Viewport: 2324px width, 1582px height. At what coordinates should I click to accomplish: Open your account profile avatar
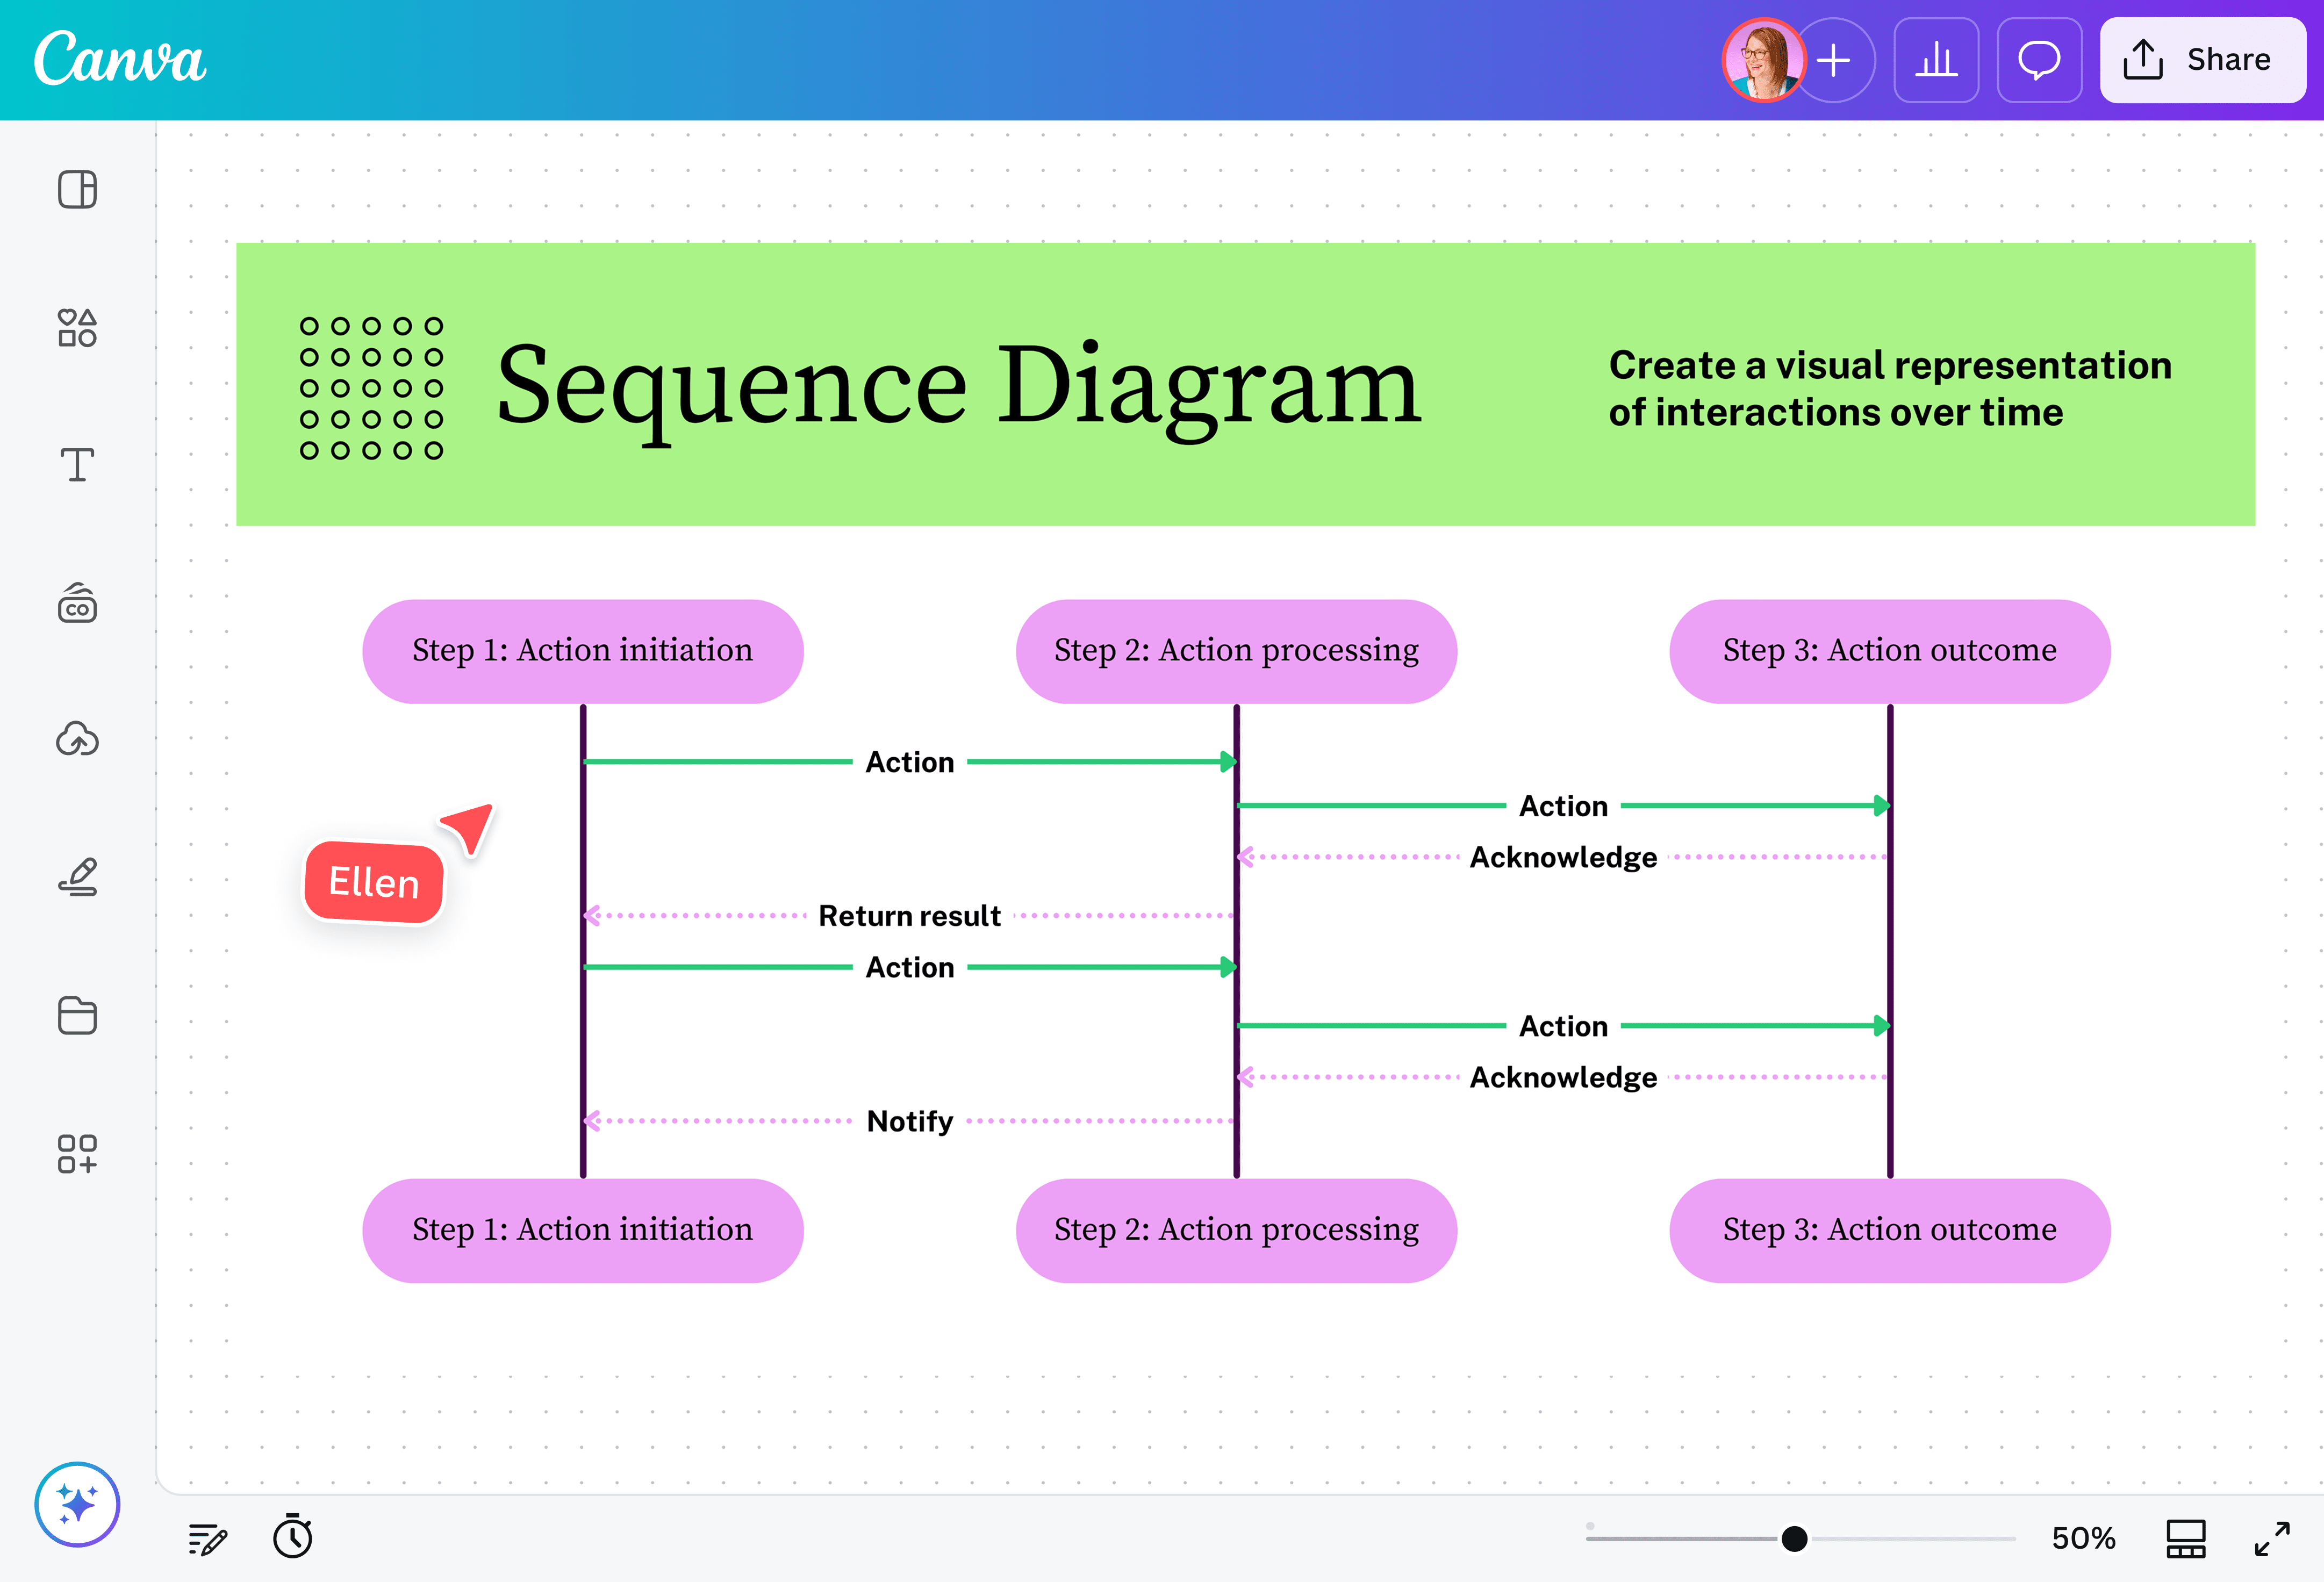(1764, 60)
